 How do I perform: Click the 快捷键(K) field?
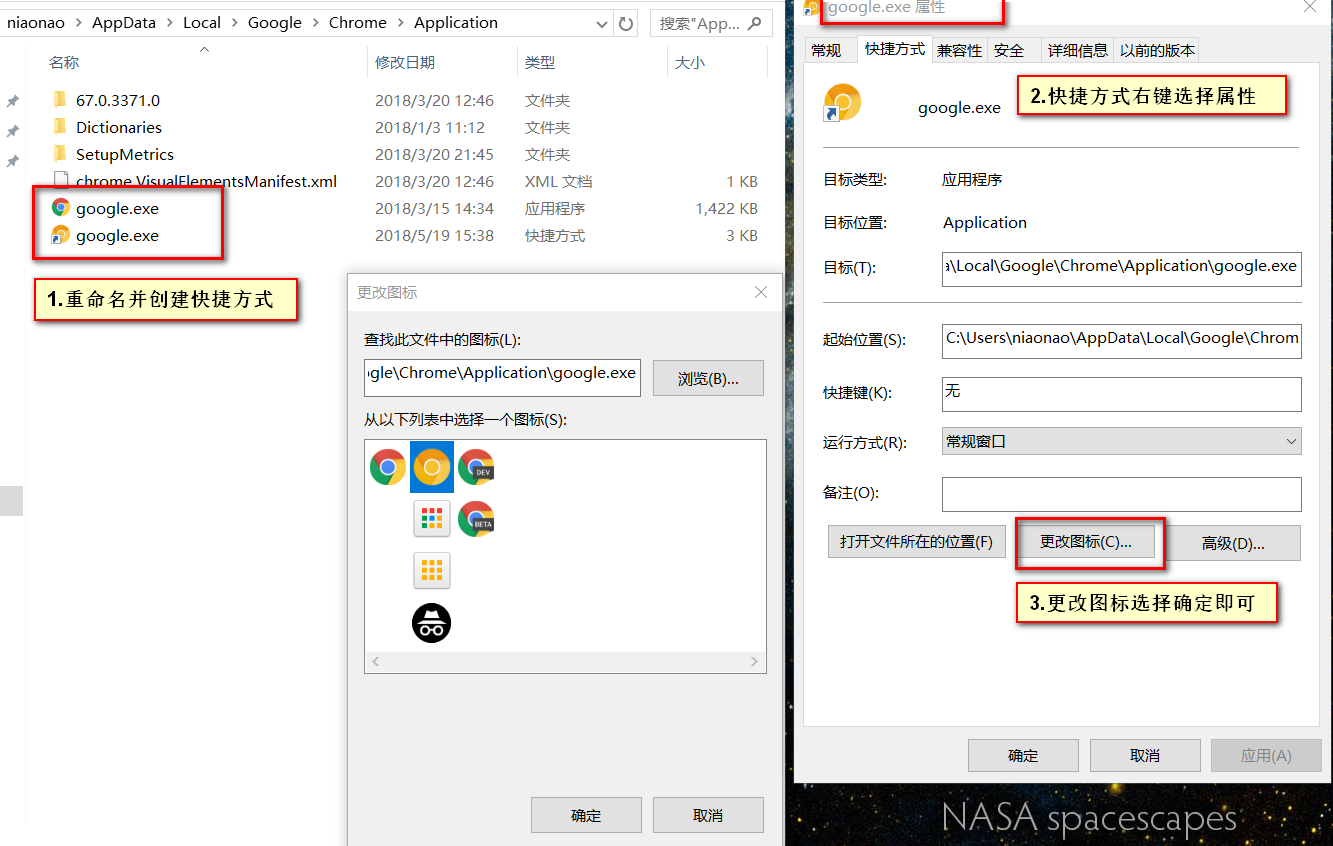pyautogui.click(x=1122, y=393)
